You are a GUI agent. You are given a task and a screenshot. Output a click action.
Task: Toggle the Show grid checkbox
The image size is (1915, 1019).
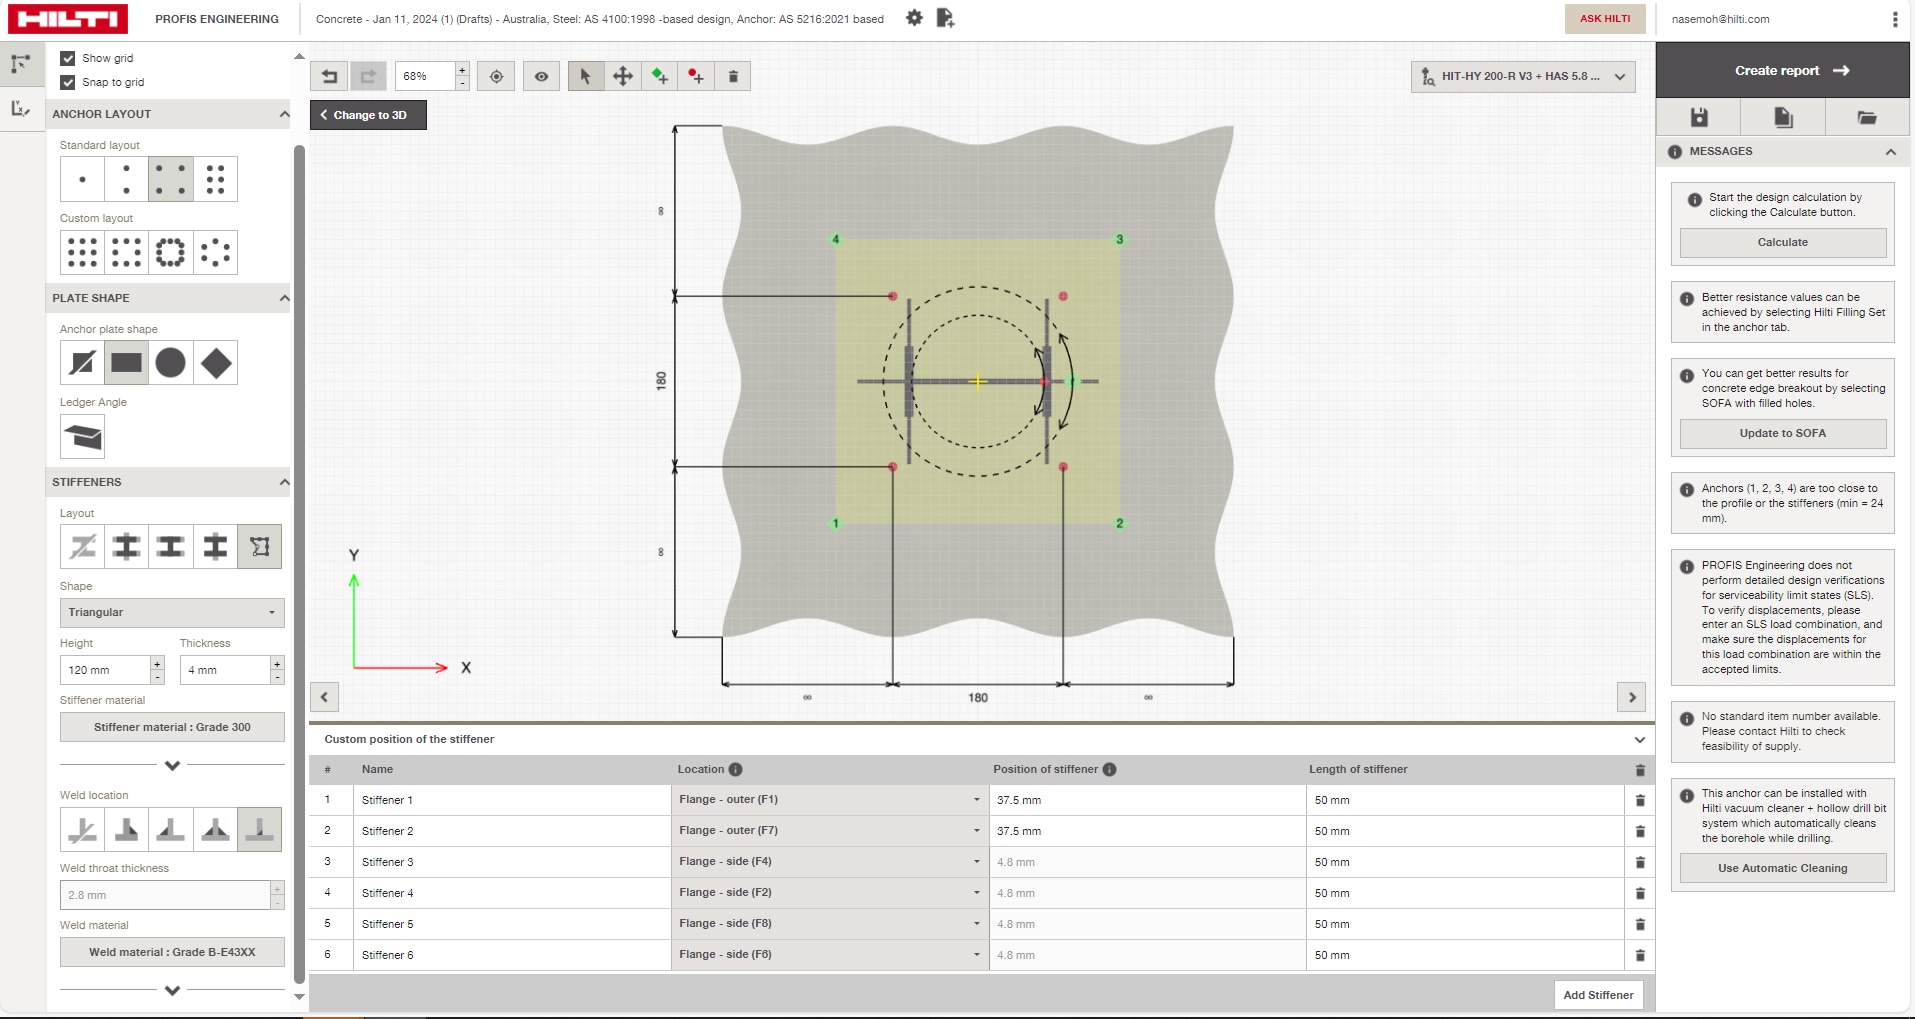pyautogui.click(x=67, y=57)
